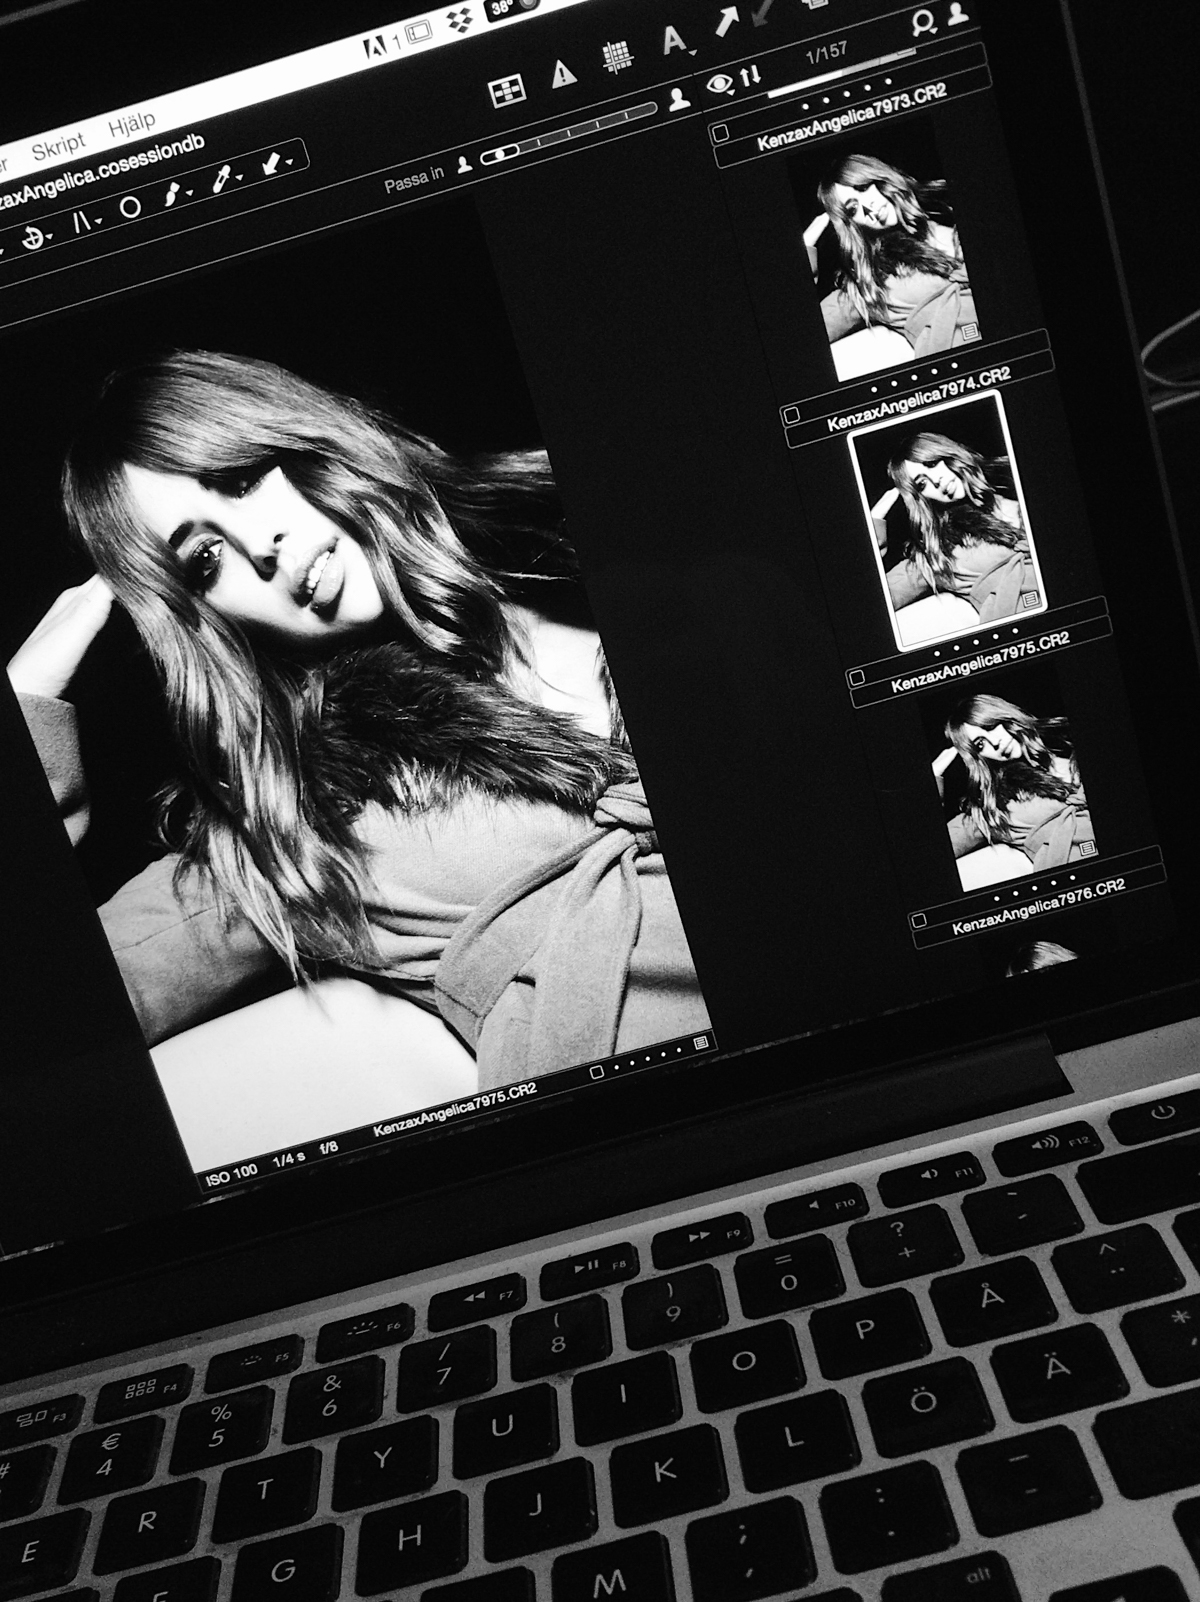Click the 1/4 s shutter speed readout
The image size is (1200, 1602).
point(288,1158)
